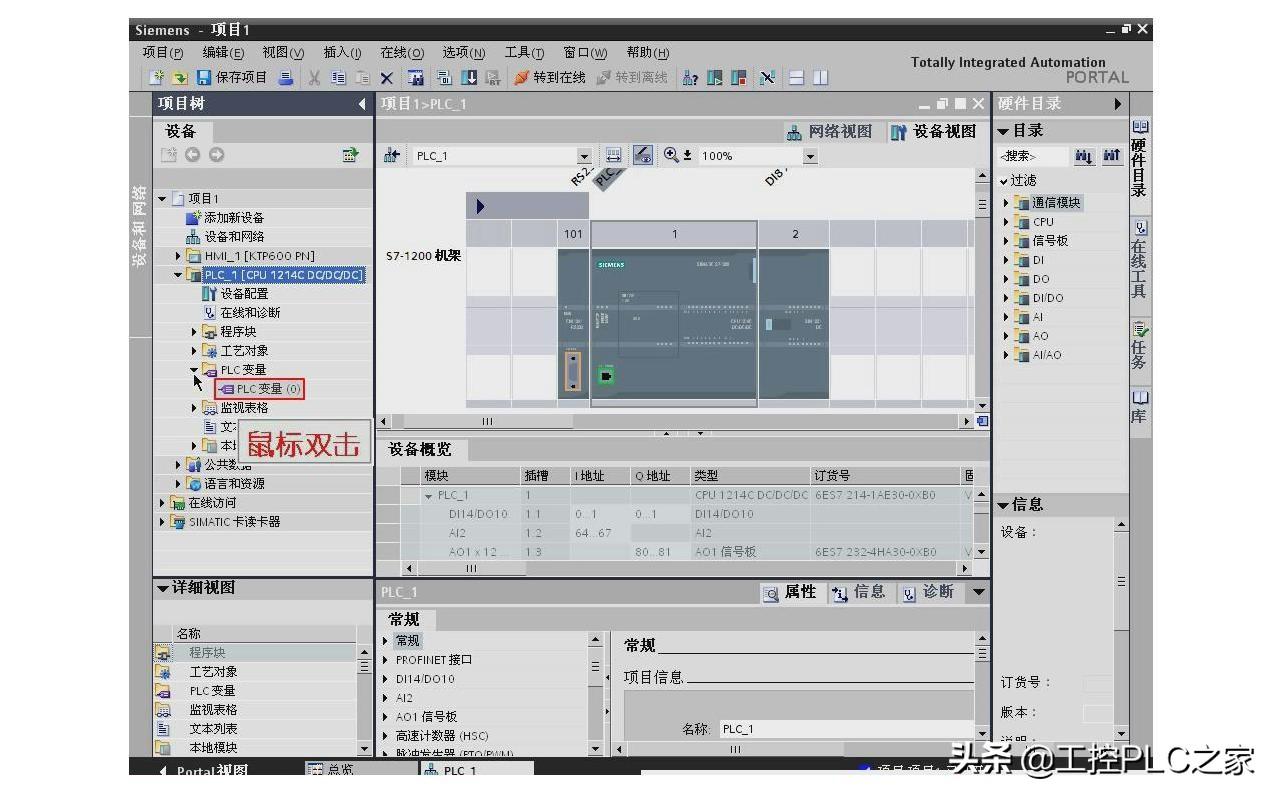Viewport: 1280px width, 800px height.
Task: Save the project with 保存项目
Action: 232,78
